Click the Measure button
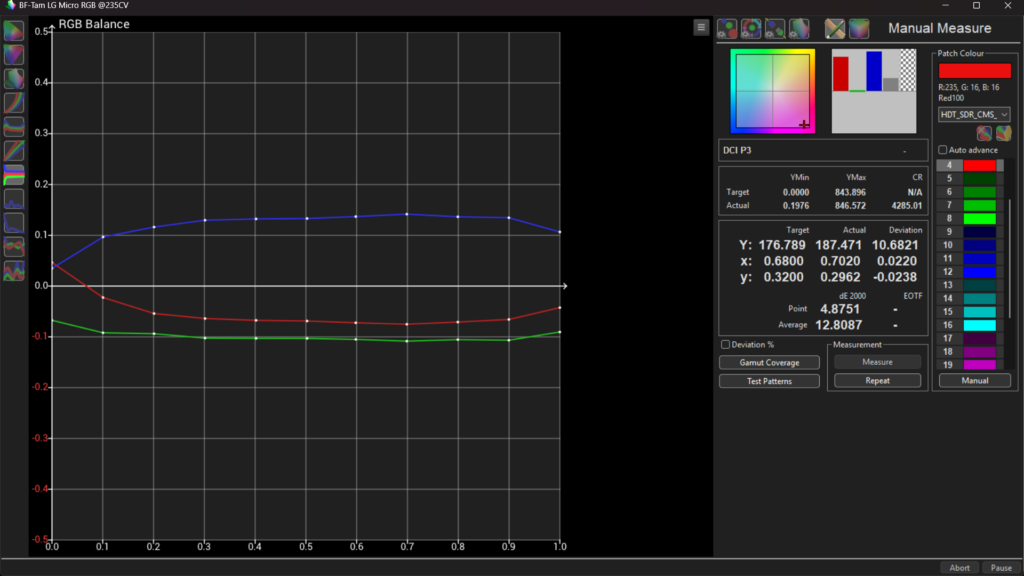The width and height of the screenshot is (1024, 576). pyautogui.click(x=877, y=362)
